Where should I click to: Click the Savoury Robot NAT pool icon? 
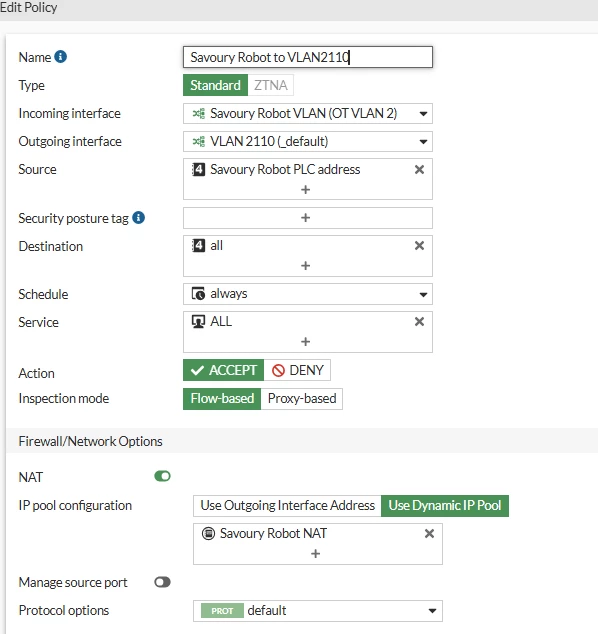click(208, 533)
